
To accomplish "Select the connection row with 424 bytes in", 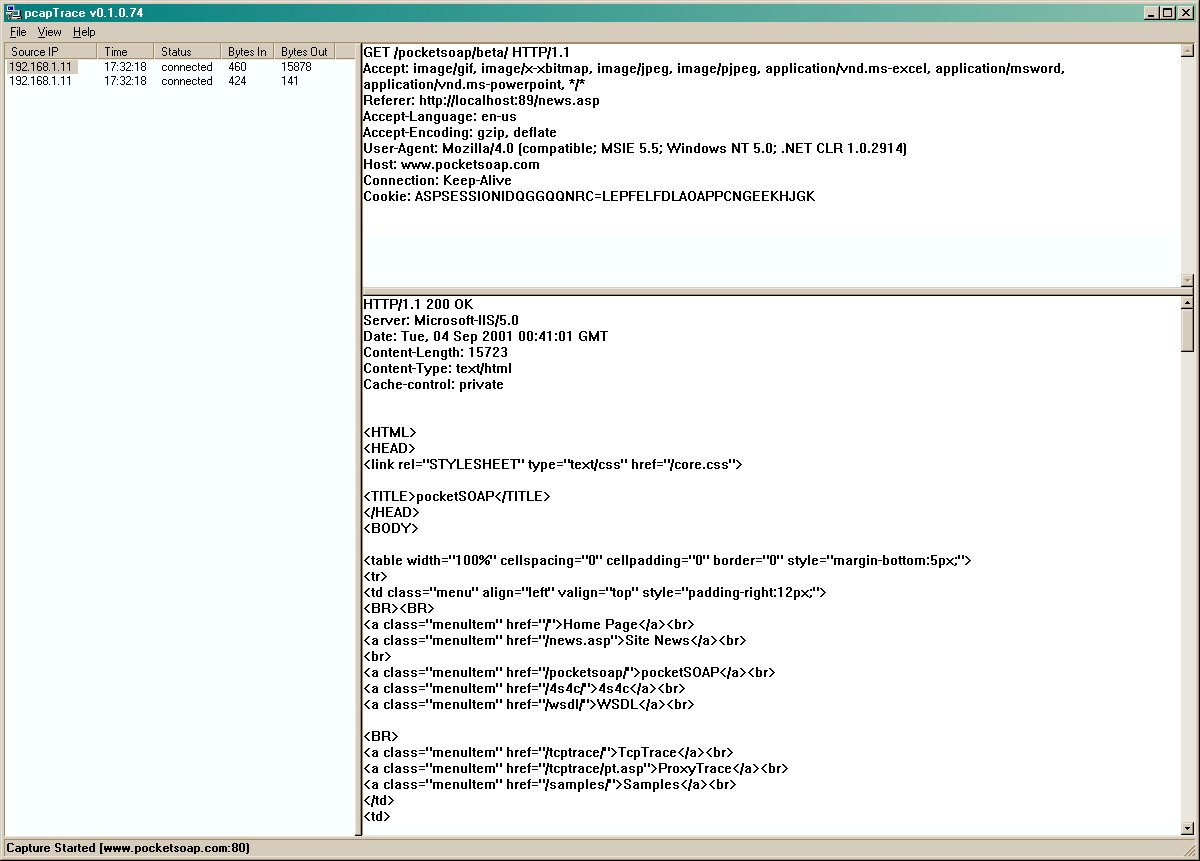I will tap(180, 81).
